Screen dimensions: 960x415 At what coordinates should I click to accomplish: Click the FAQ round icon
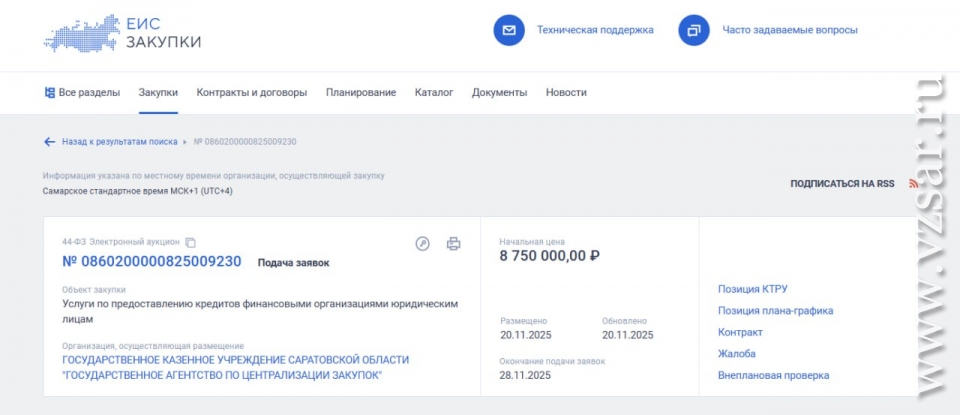(x=694, y=30)
